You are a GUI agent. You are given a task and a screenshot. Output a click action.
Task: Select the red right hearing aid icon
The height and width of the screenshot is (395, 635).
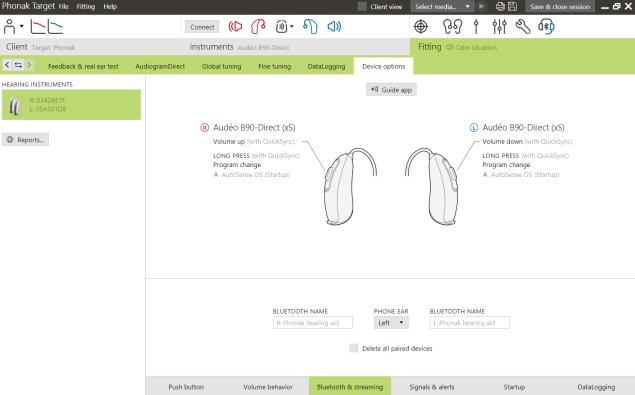pyautogui.click(x=258, y=27)
